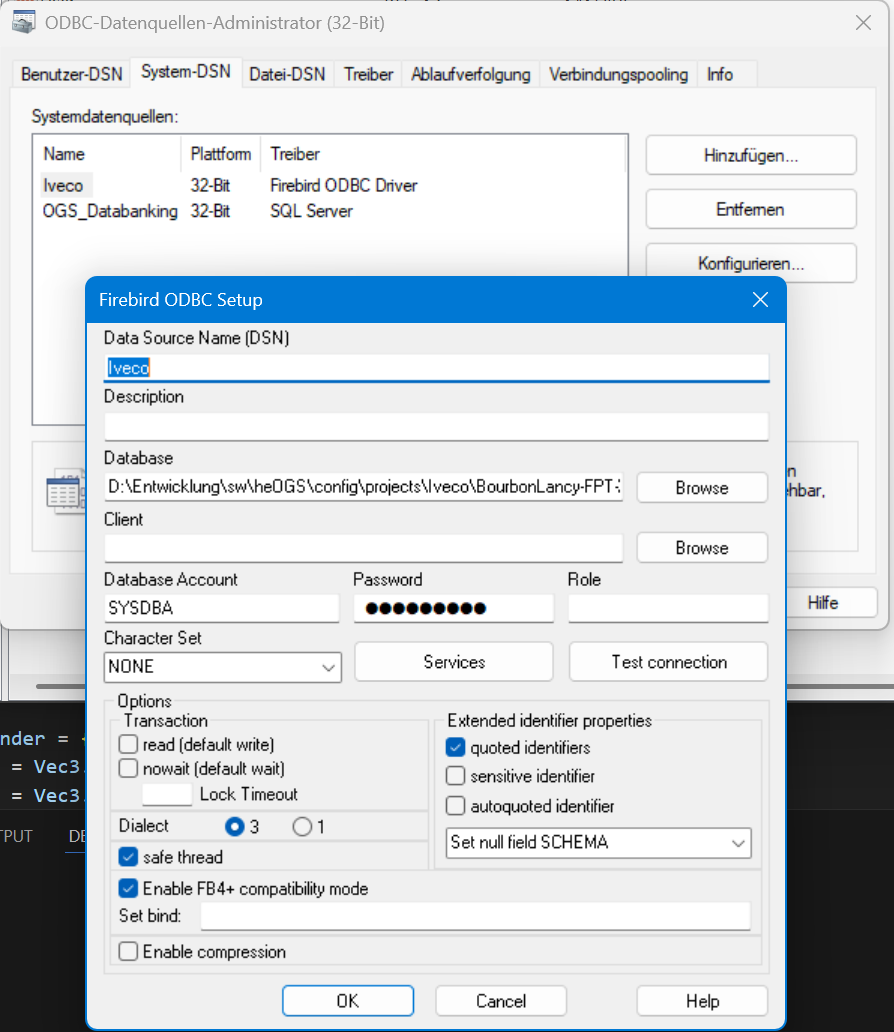Click the Description input field

point(436,426)
